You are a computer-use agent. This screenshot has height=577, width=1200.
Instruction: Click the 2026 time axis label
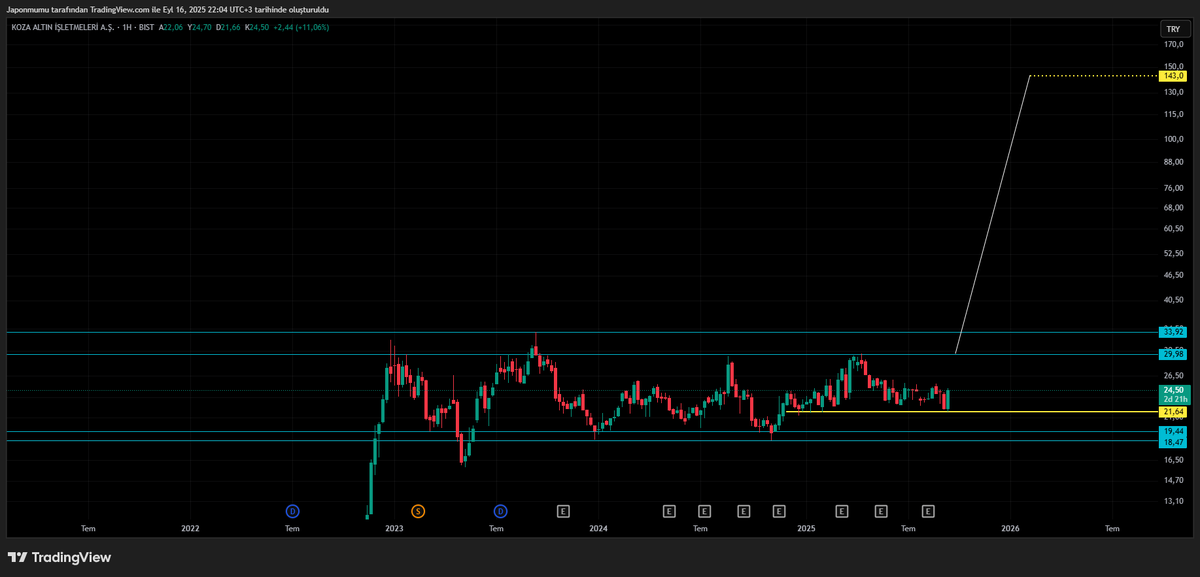pos(1010,527)
